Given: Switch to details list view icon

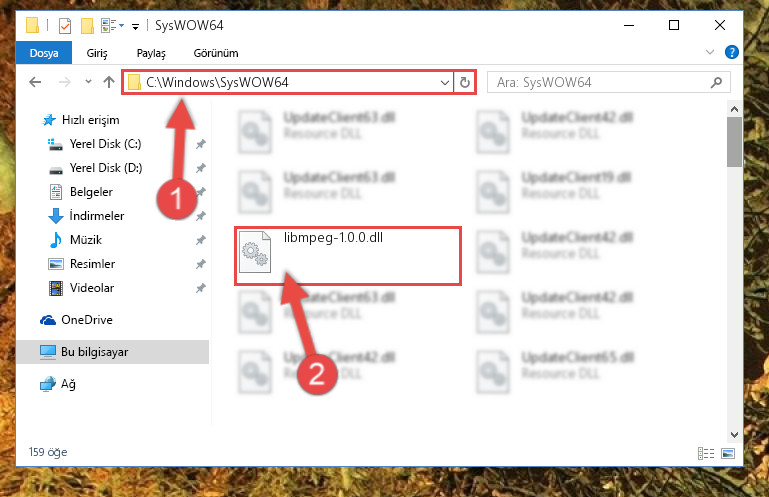Looking at the screenshot, I should click(x=706, y=453).
